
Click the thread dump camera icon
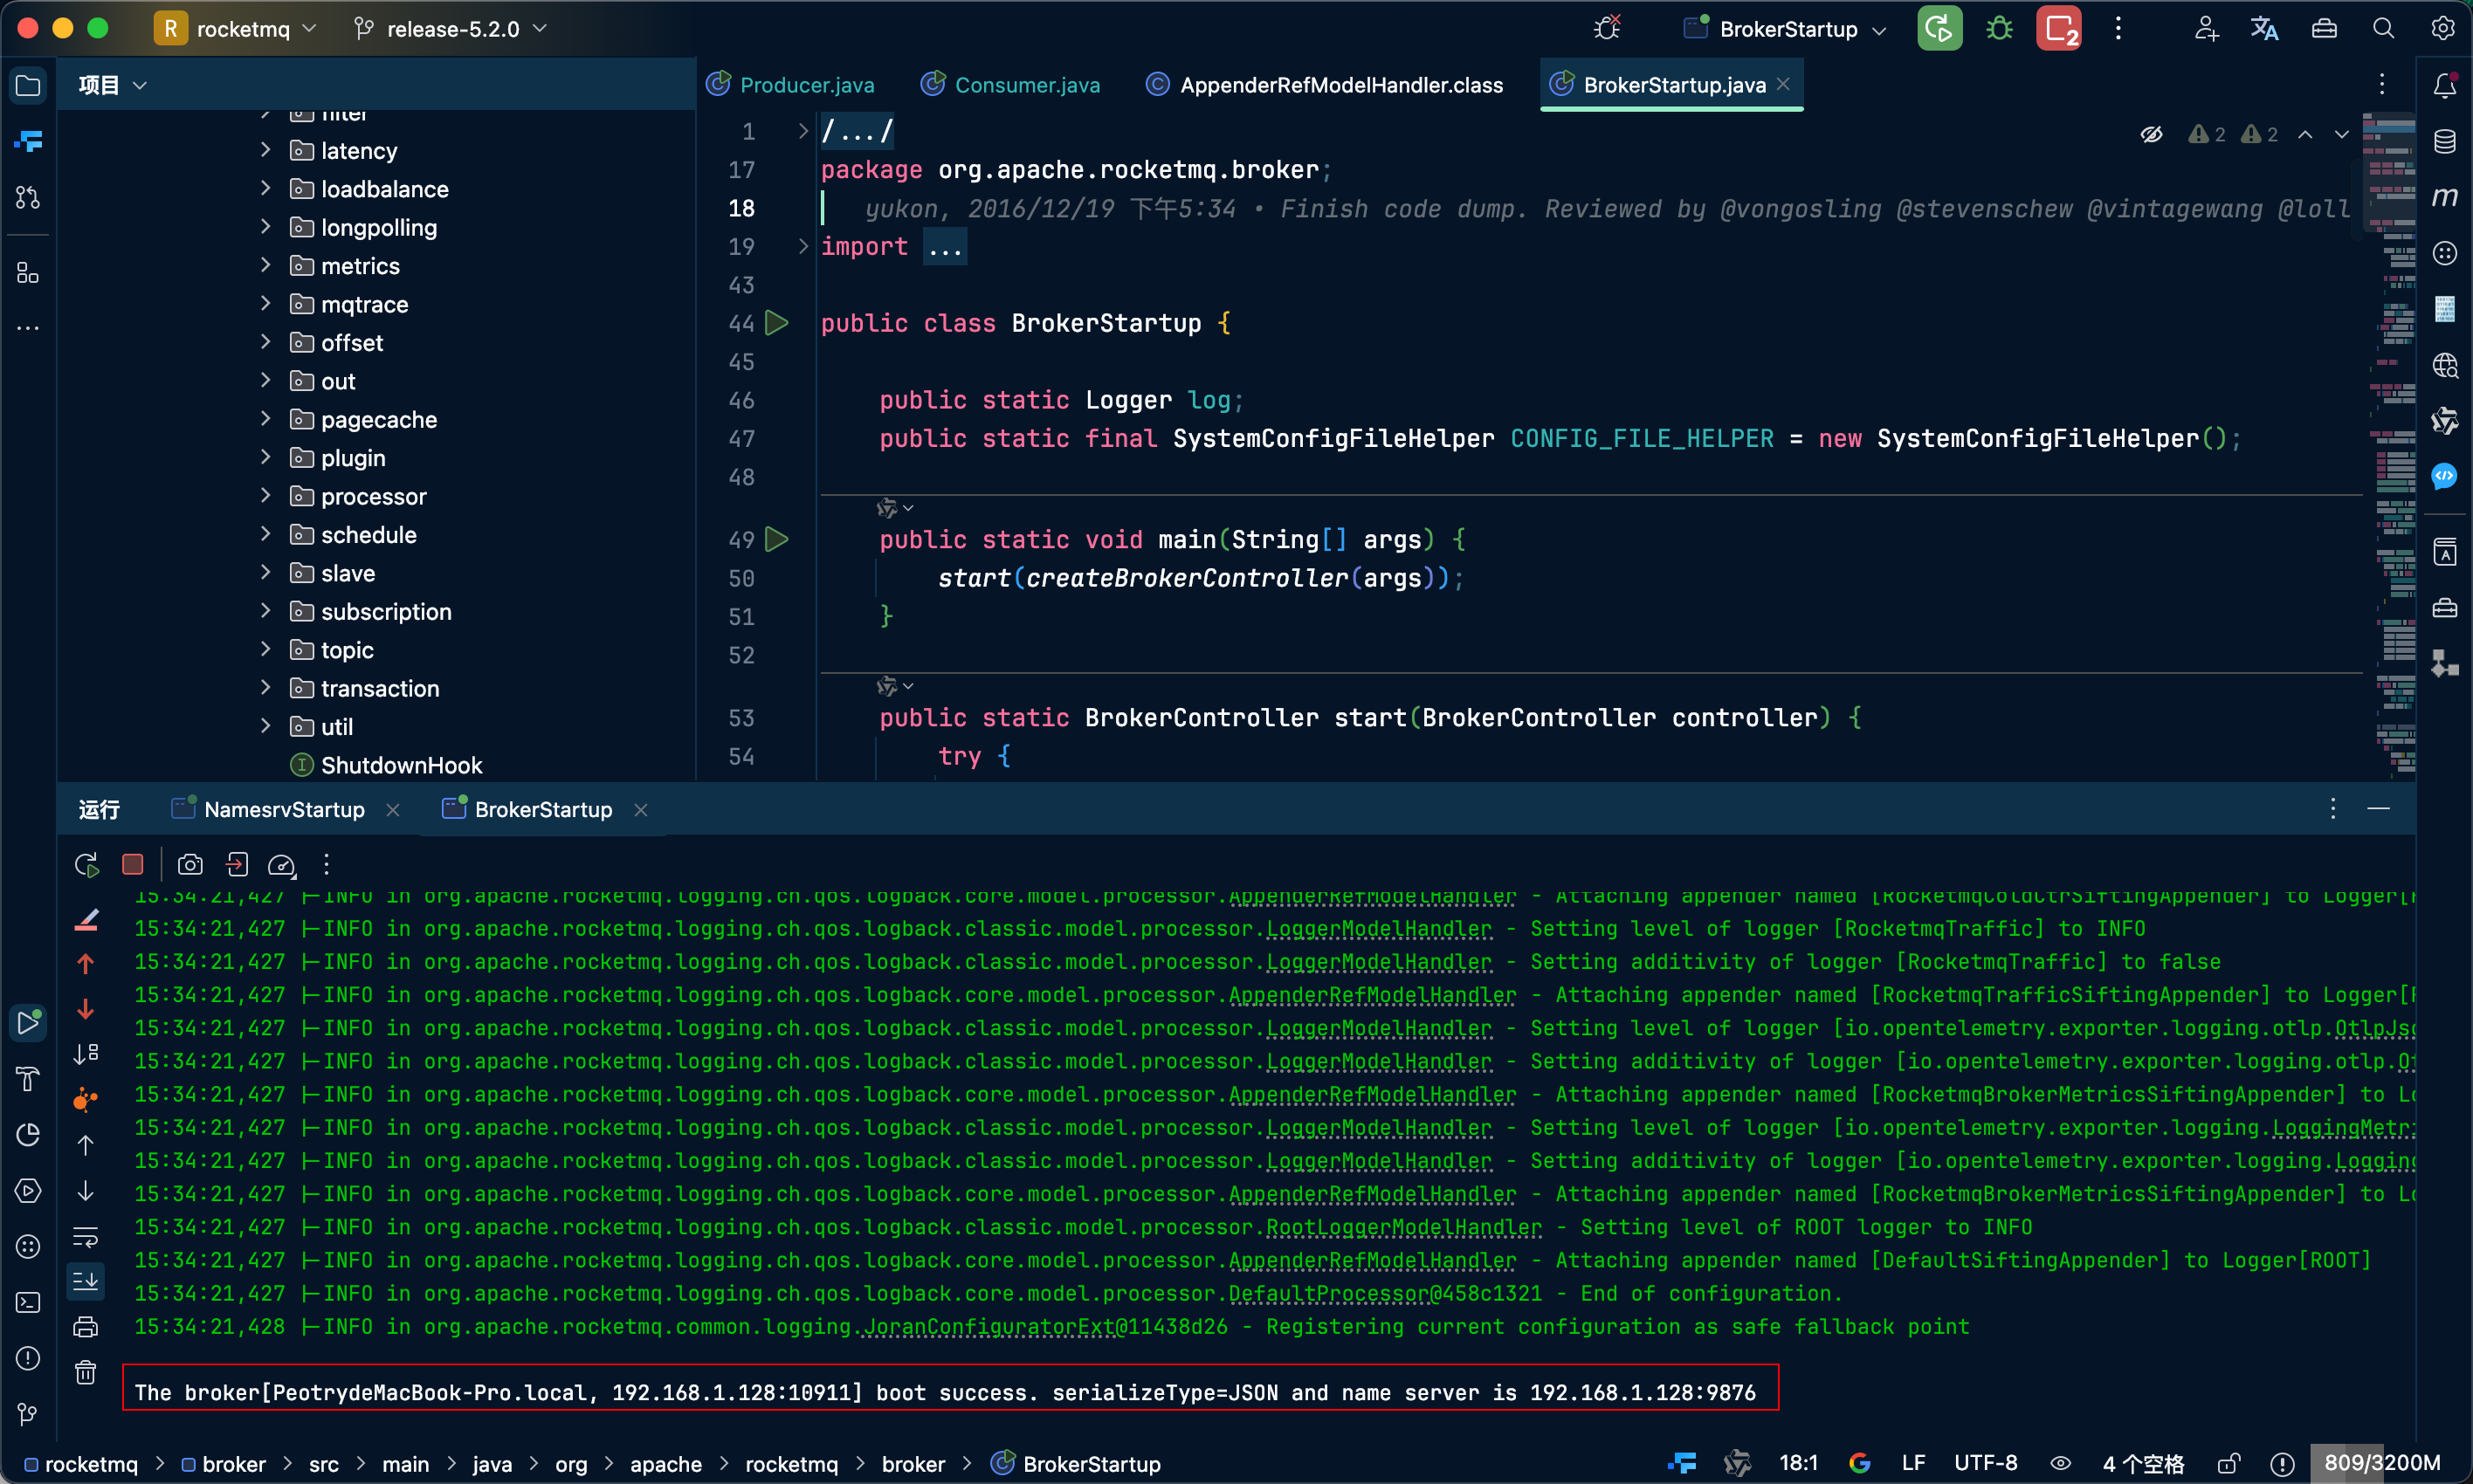coord(190,865)
